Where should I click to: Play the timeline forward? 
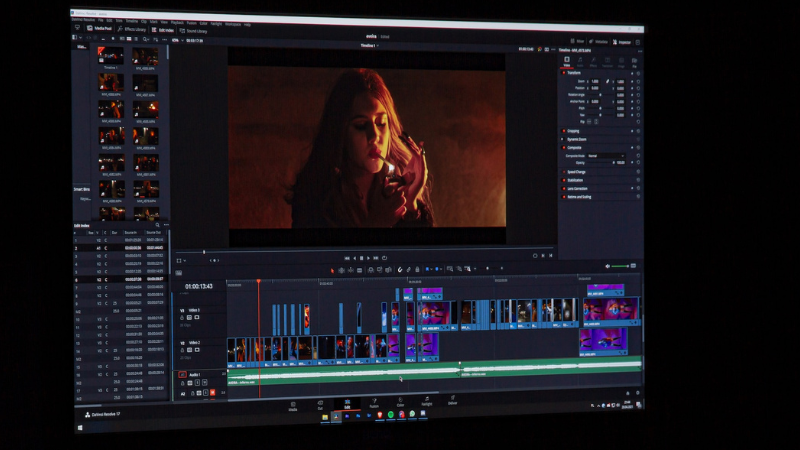[368, 259]
